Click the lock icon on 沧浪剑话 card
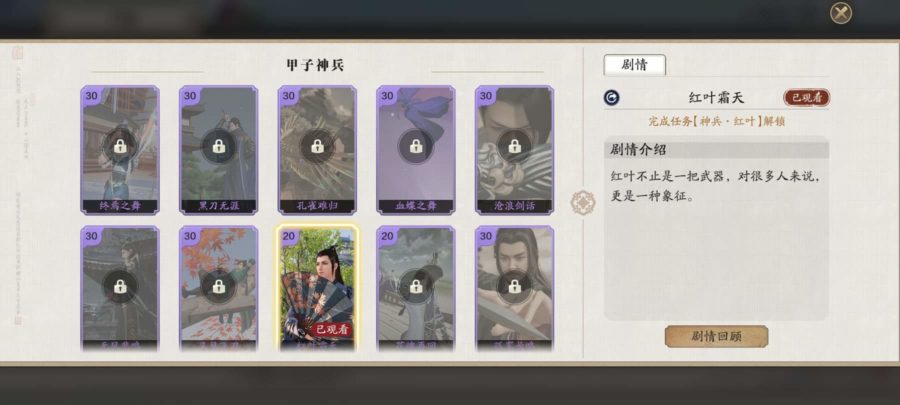This screenshot has height=405, width=900. click(x=515, y=146)
